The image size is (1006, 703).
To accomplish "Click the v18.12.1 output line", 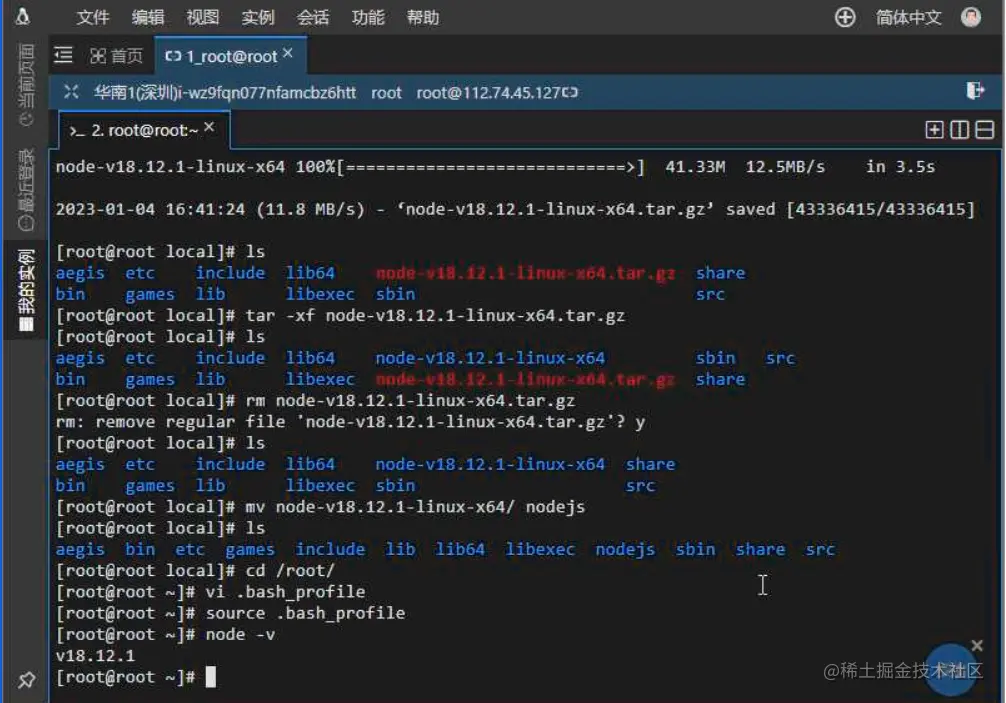I will click(95, 656).
